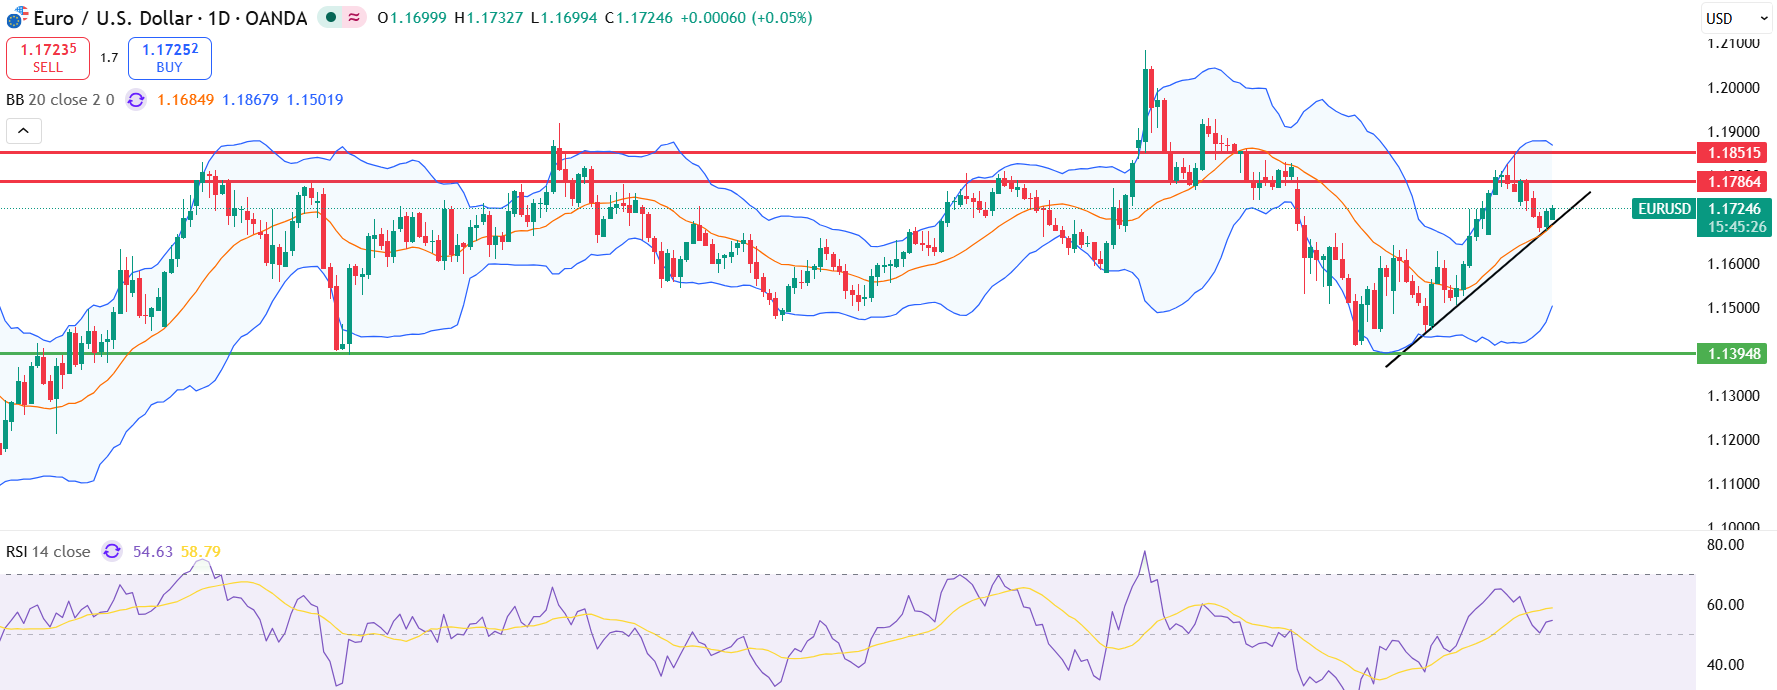Click the pink data mode icon
The width and height of the screenshot is (1777, 690).
(x=354, y=17)
